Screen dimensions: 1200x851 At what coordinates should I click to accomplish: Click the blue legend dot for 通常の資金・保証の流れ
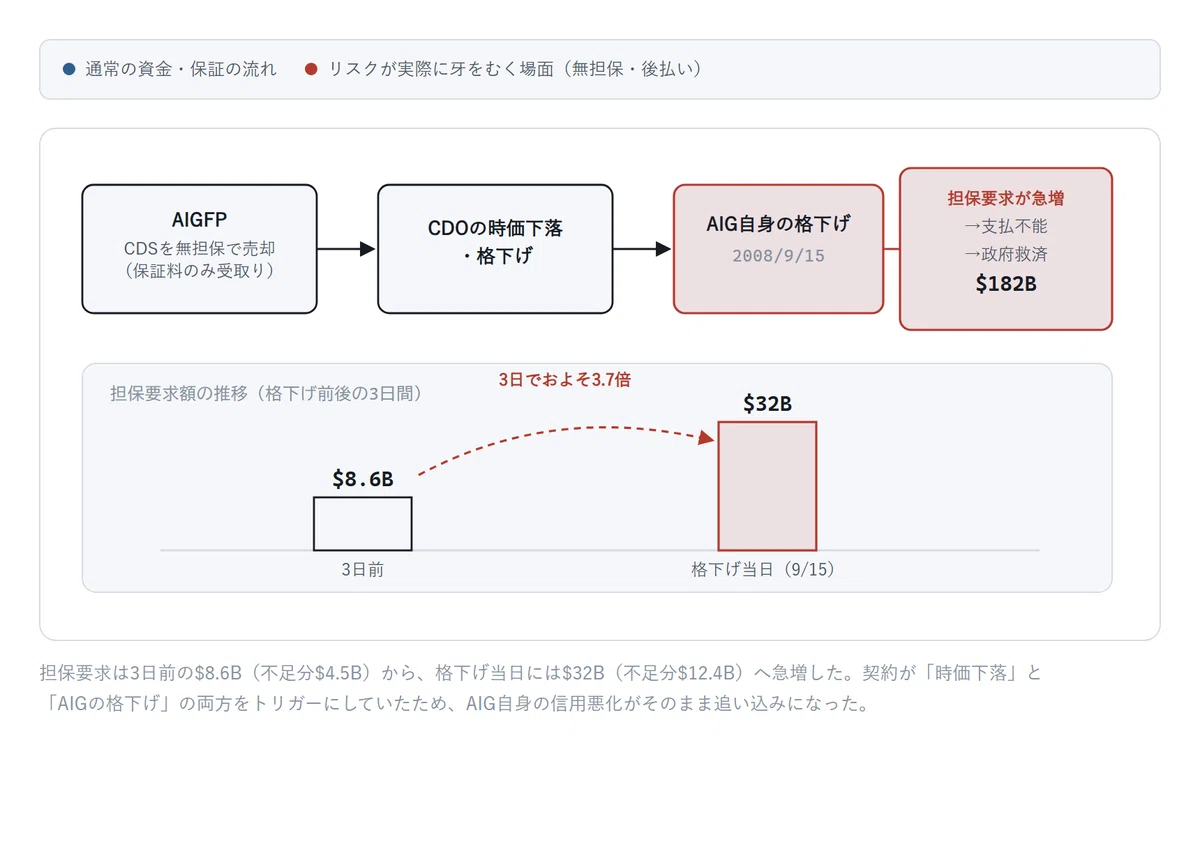point(69,69)
